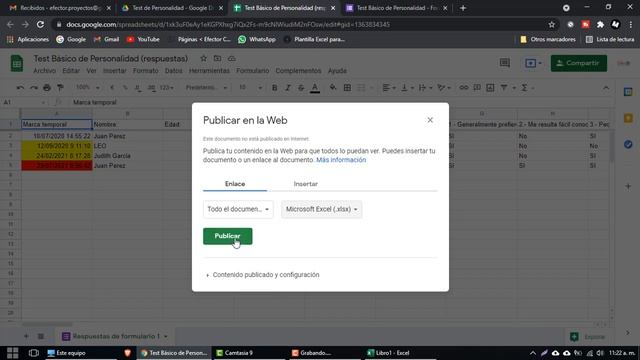Click the Insert chart icon
The height and width of the screenshot is (360, 640).
[490, 88]
